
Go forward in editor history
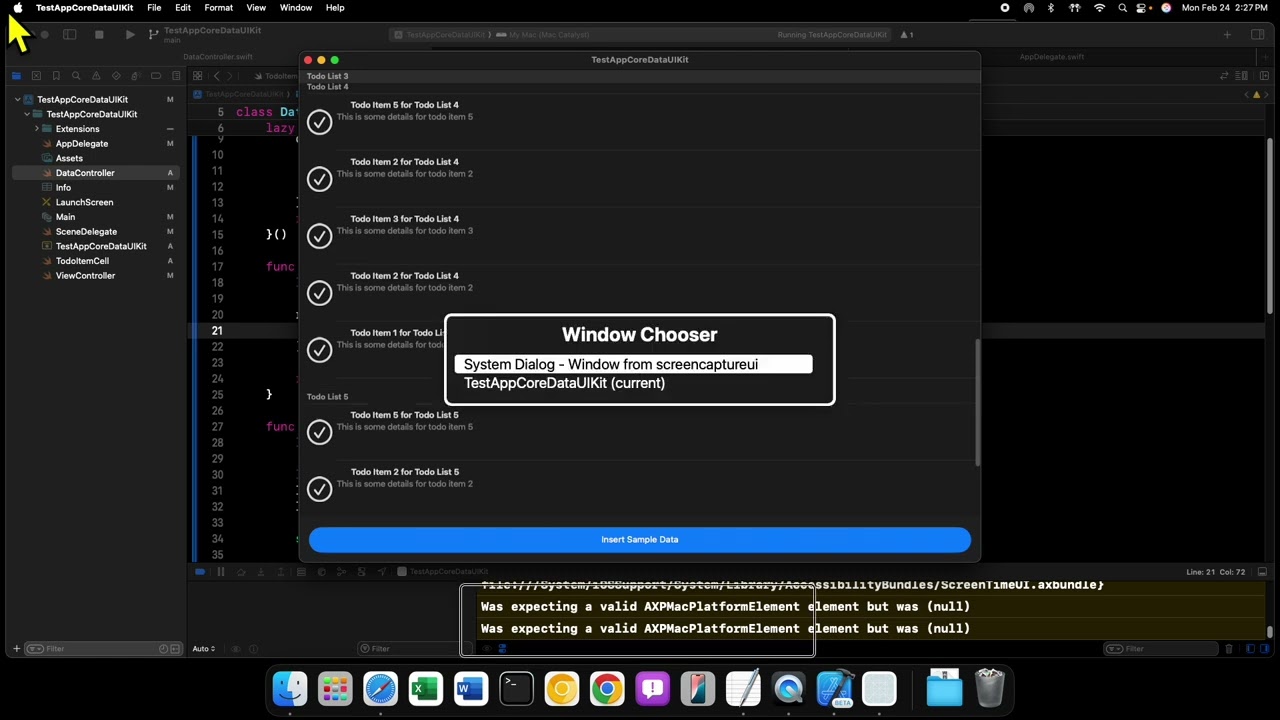230,76
